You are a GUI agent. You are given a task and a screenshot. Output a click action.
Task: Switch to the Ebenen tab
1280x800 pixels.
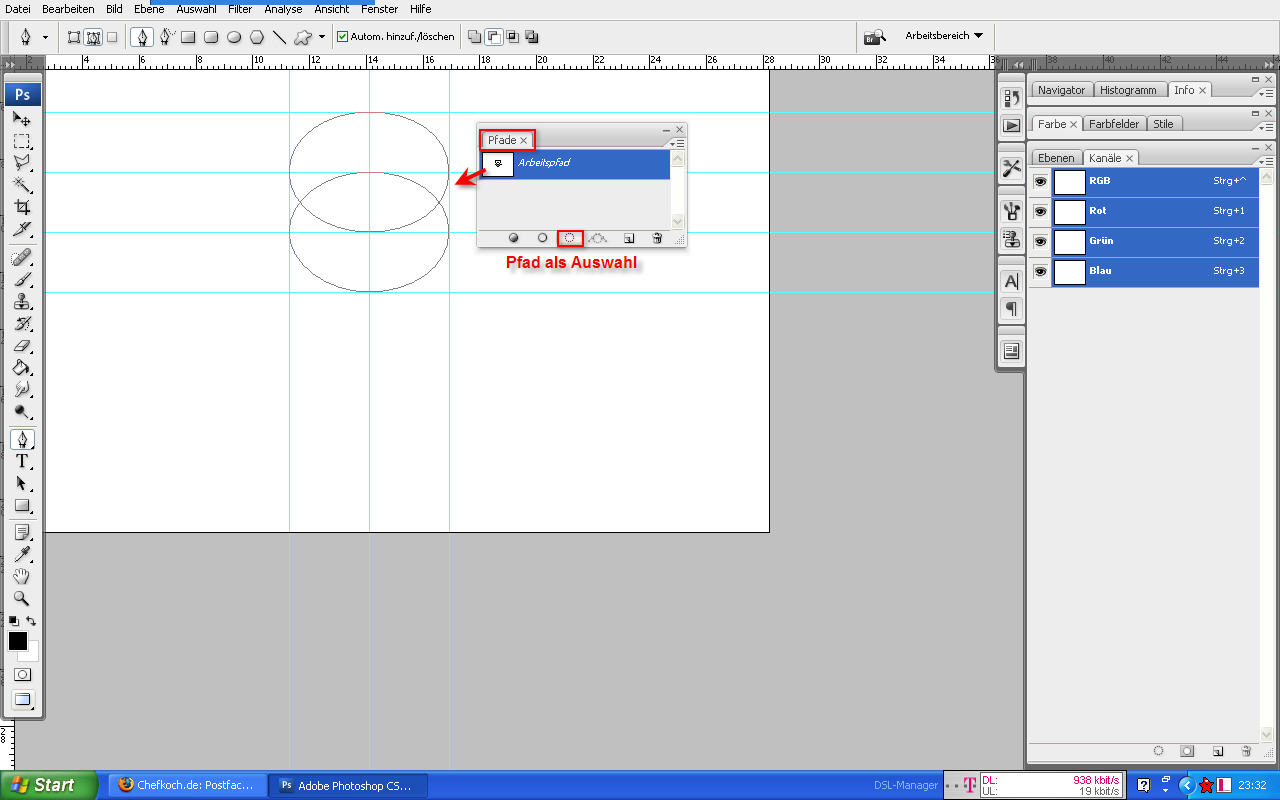1055,158
